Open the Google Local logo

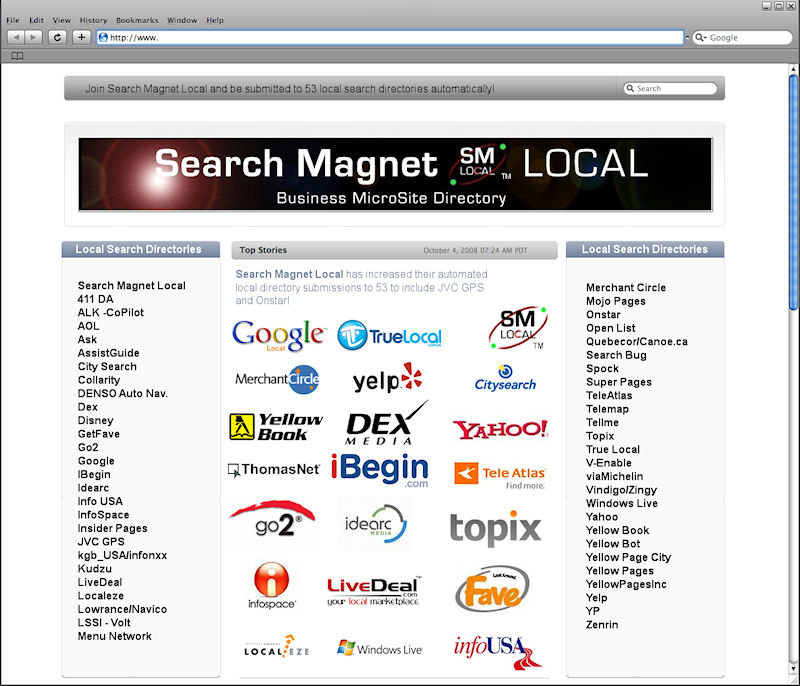279,336
